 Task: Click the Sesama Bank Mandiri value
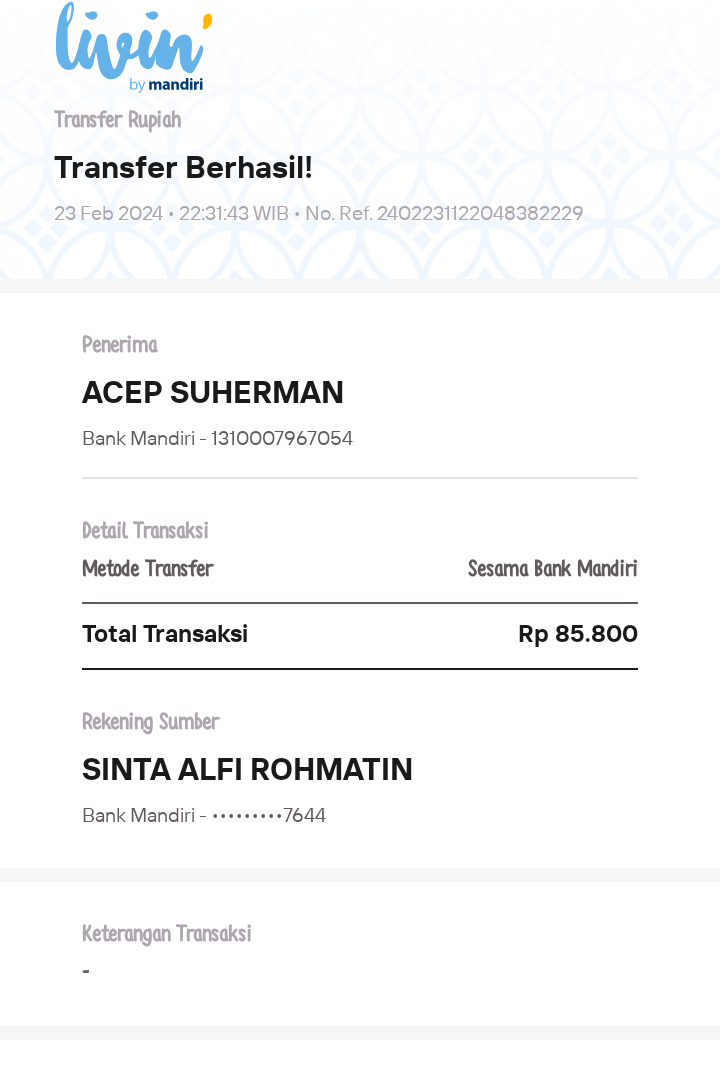tap(552, 569)
